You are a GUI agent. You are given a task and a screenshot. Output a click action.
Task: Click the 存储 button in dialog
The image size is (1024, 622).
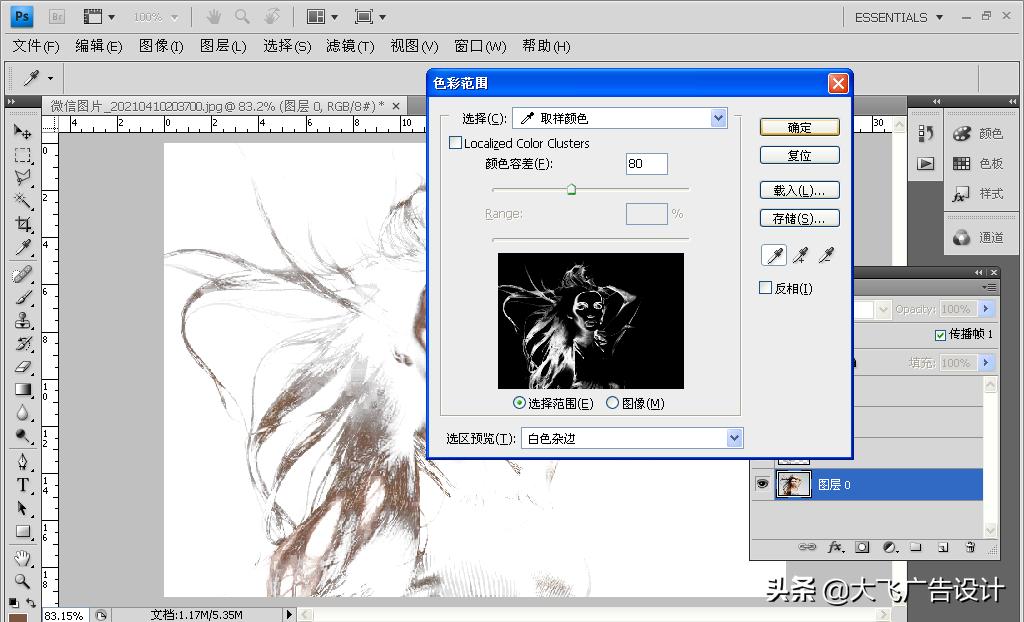tap(799, 218)
